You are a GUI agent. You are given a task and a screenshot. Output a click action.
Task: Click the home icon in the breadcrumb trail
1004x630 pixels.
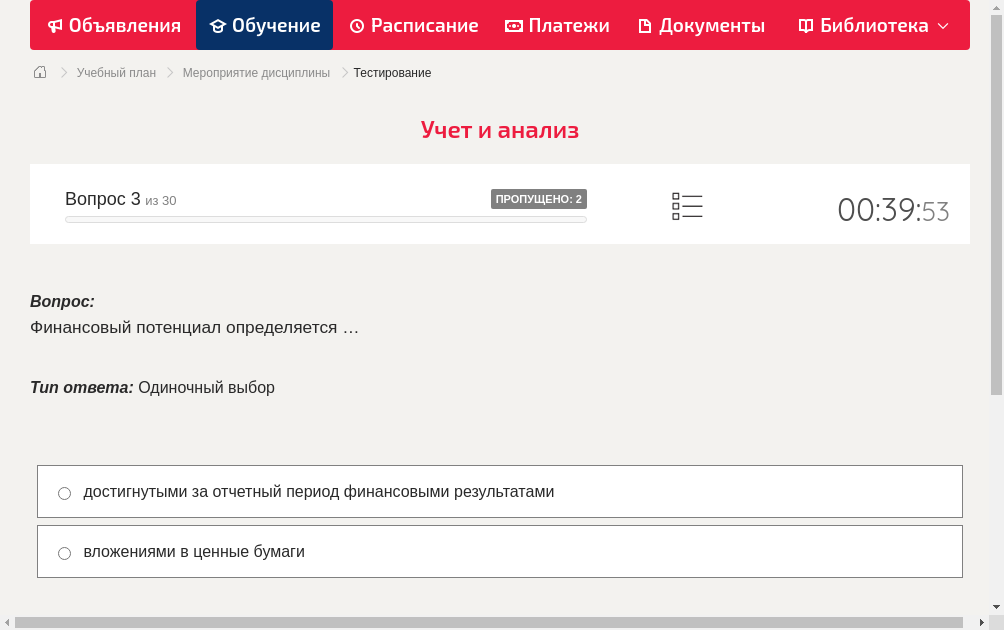[x=39, y=72]
